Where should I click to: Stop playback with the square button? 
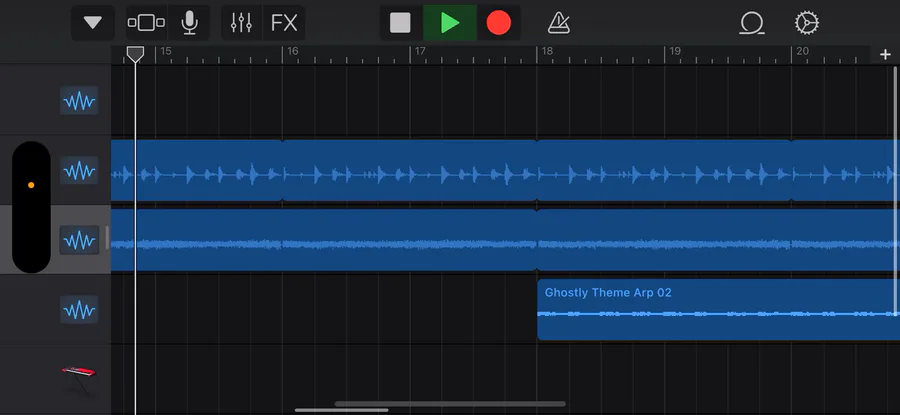(400, 23)
